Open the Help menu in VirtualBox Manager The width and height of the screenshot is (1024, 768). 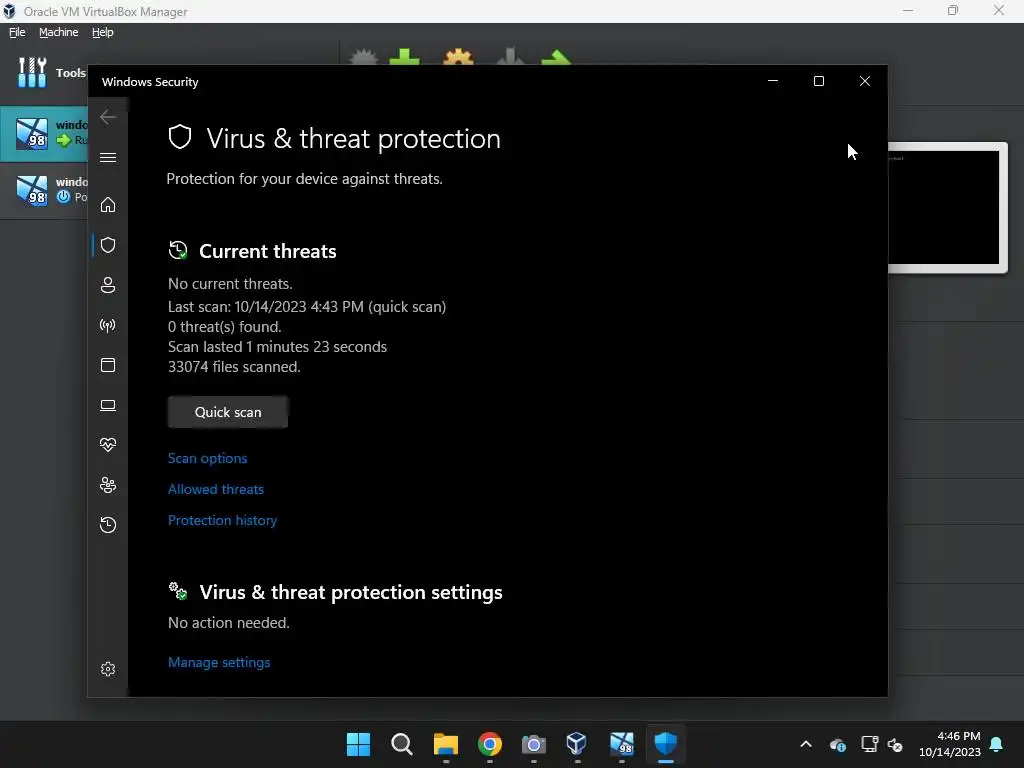pos(103,32)
